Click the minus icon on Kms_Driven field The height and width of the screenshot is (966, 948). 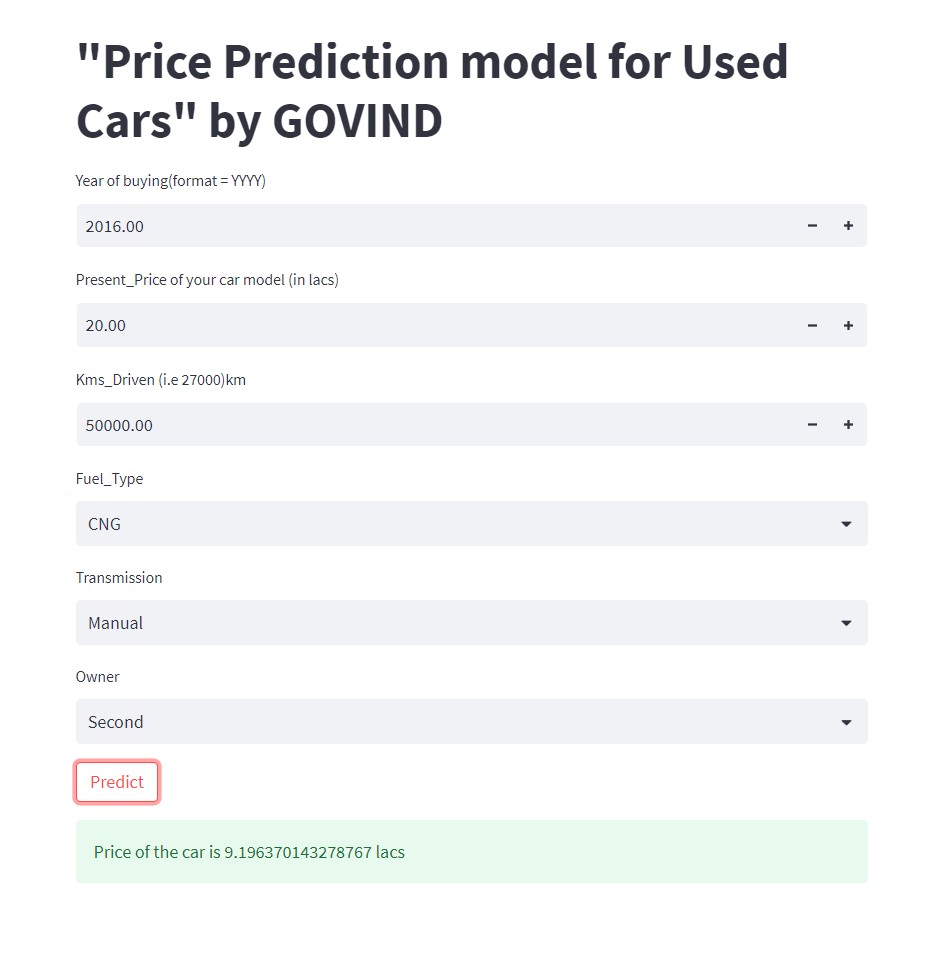click(812, 424)
